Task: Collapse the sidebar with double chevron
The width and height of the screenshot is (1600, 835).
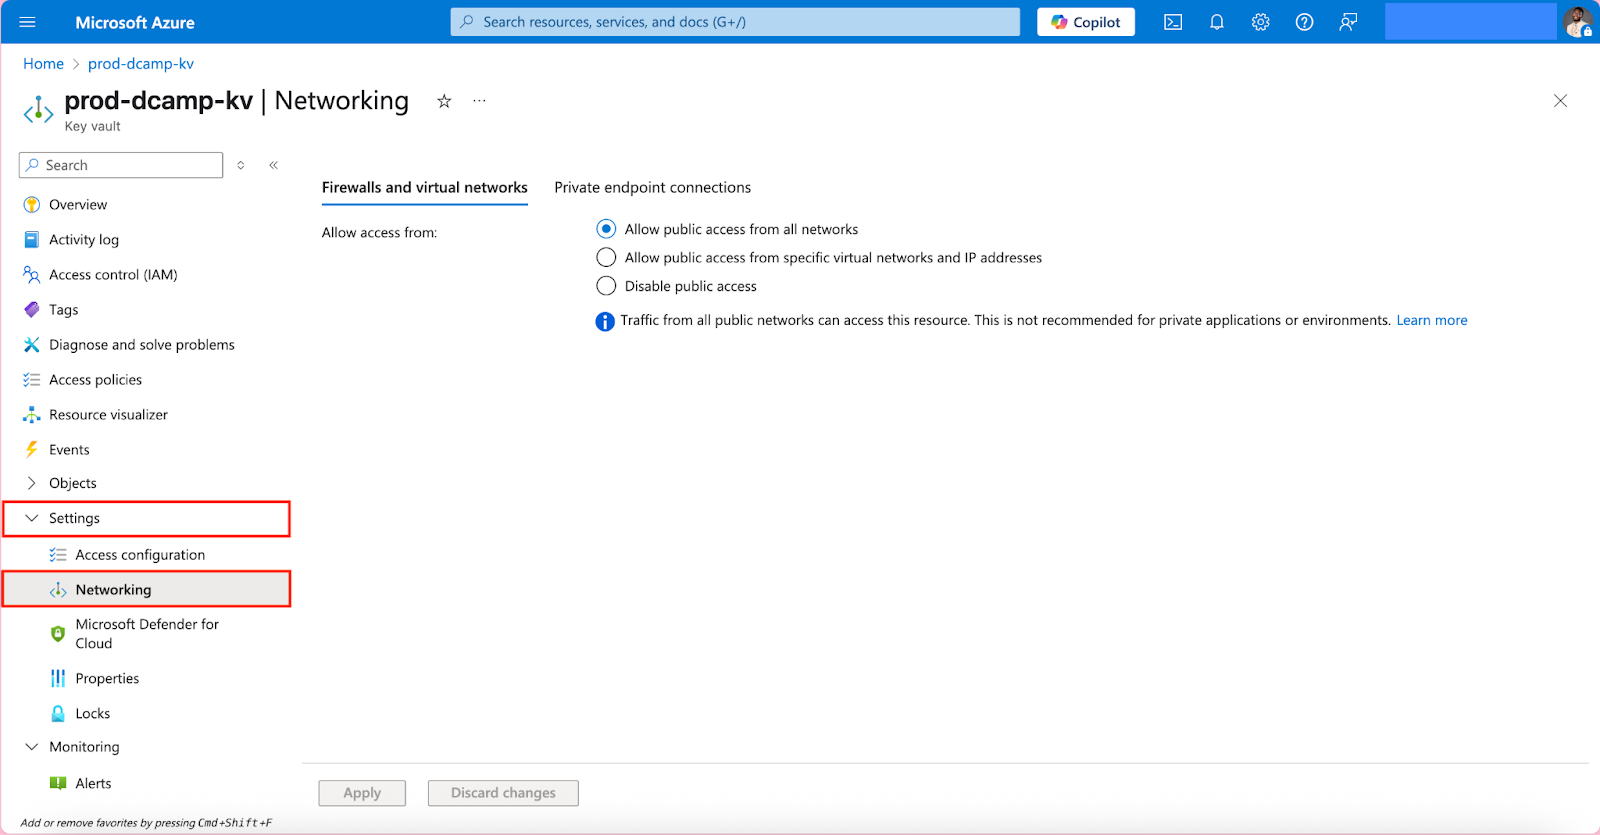Action: click(x=273, y=165)
